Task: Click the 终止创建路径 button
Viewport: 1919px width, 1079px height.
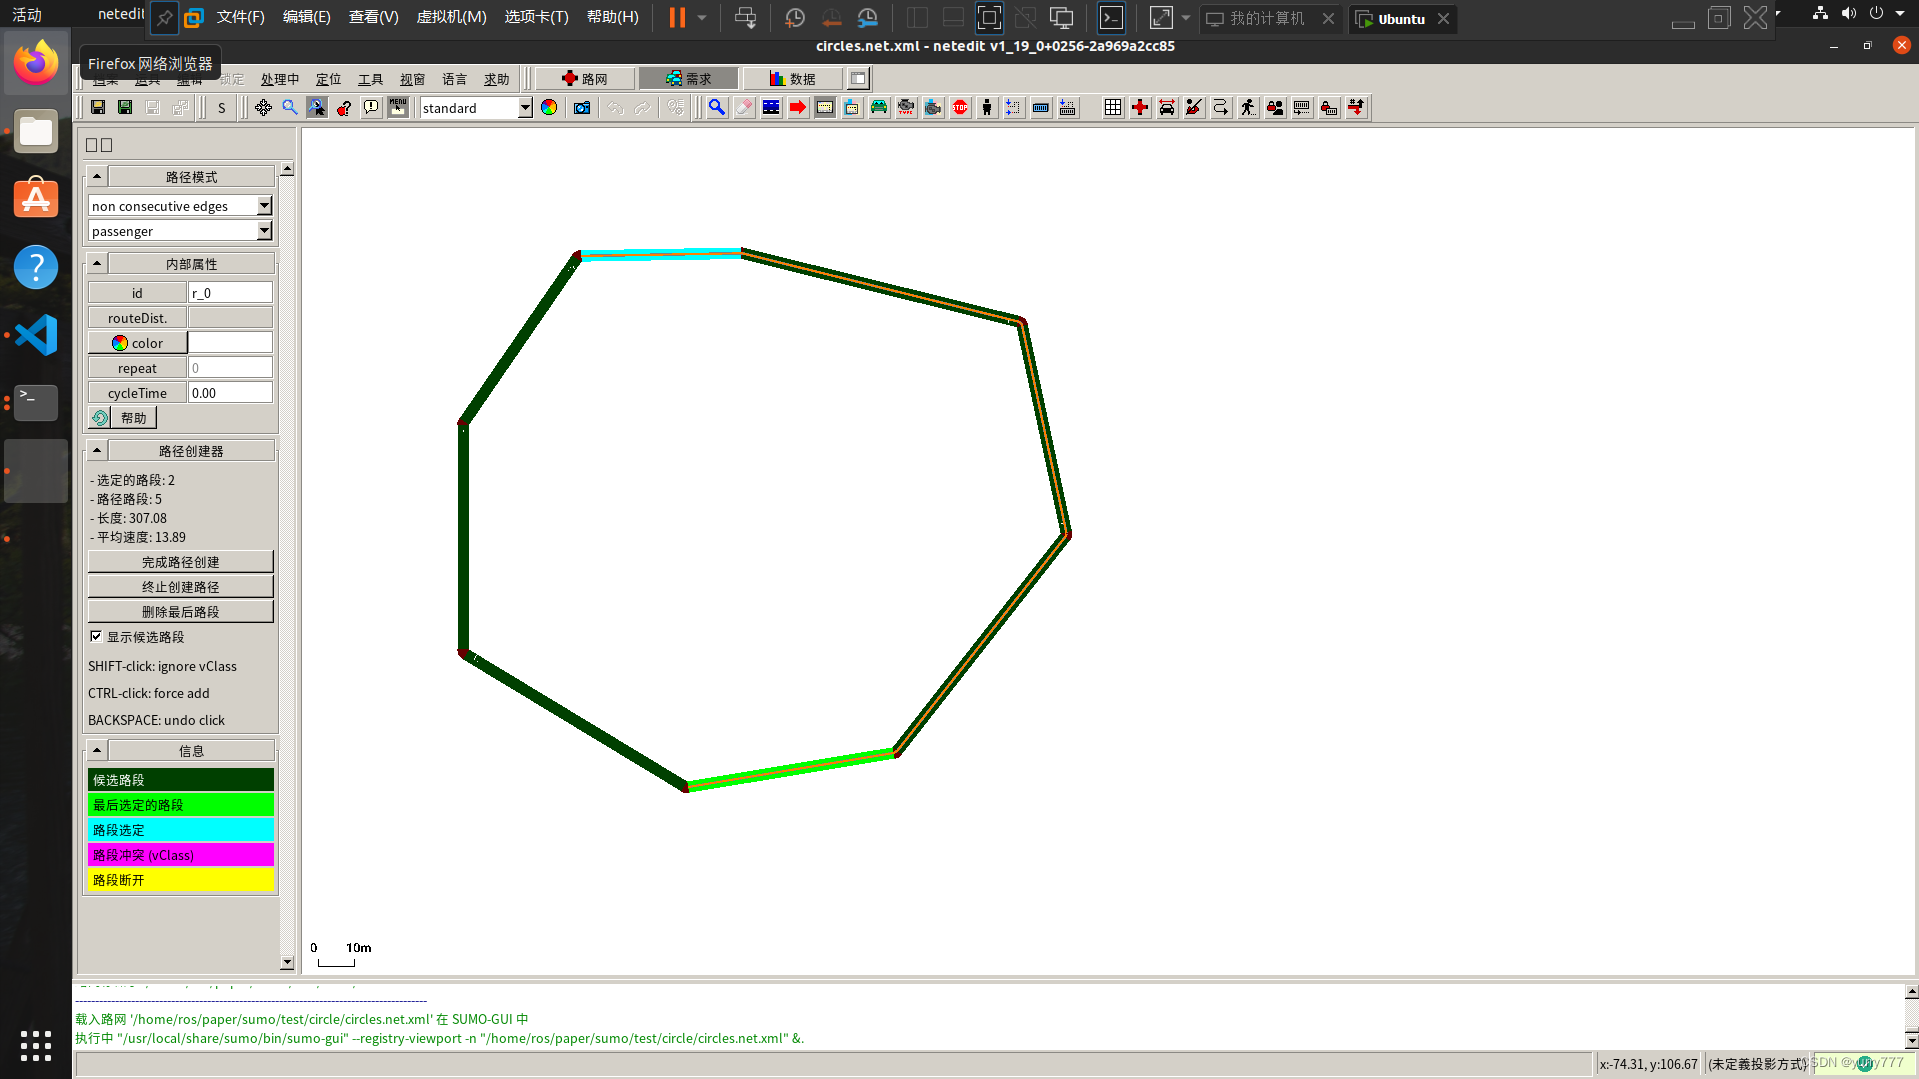Action: point(181,587)
